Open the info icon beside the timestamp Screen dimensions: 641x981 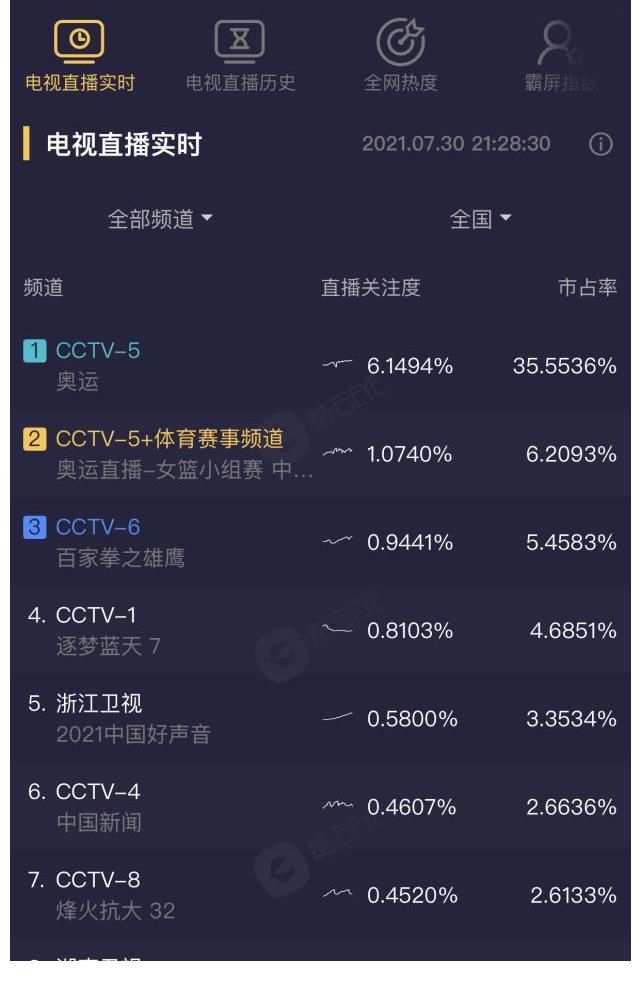pyautogui.click(x=599, y=144)
